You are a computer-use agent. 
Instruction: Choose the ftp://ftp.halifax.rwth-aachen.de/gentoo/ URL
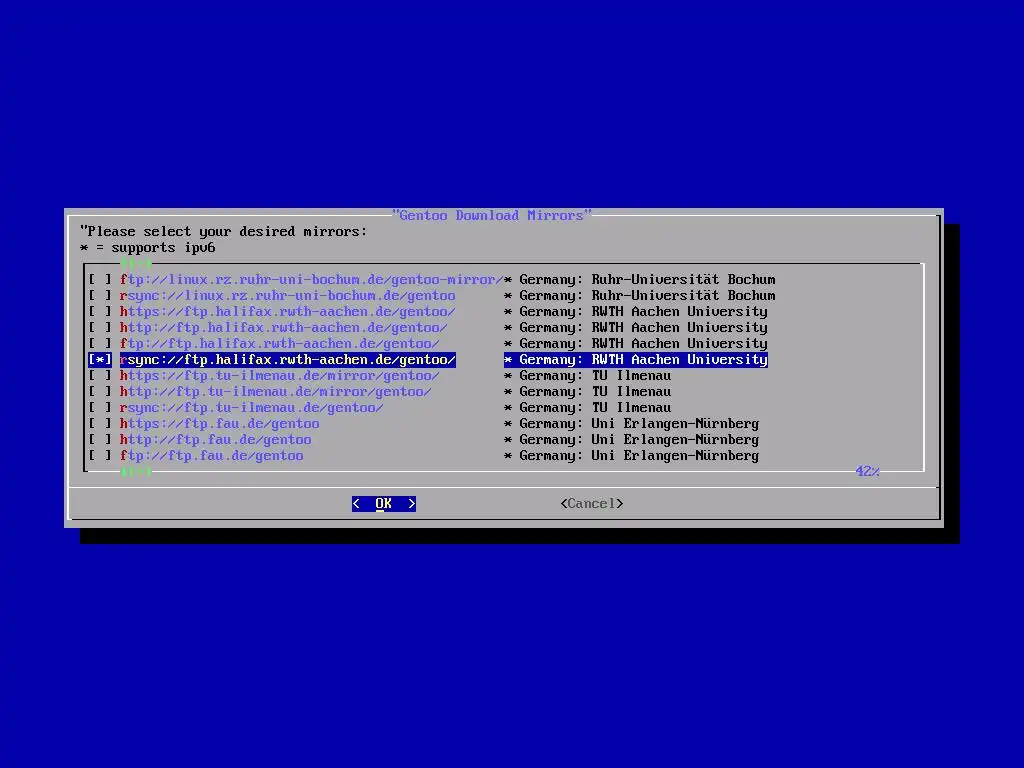coord(280,344)
